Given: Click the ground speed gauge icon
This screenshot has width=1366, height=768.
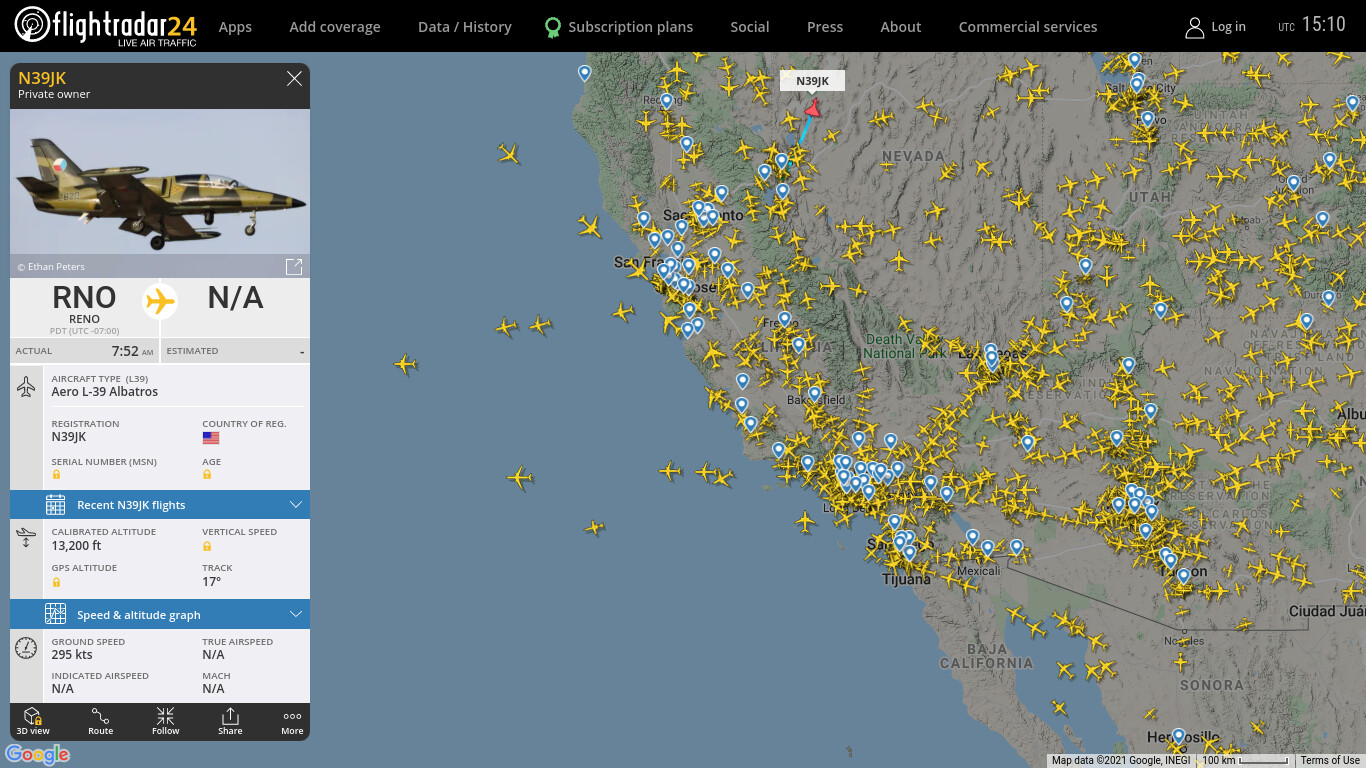Looking at the screenshot, I should [x=26, y=648].
